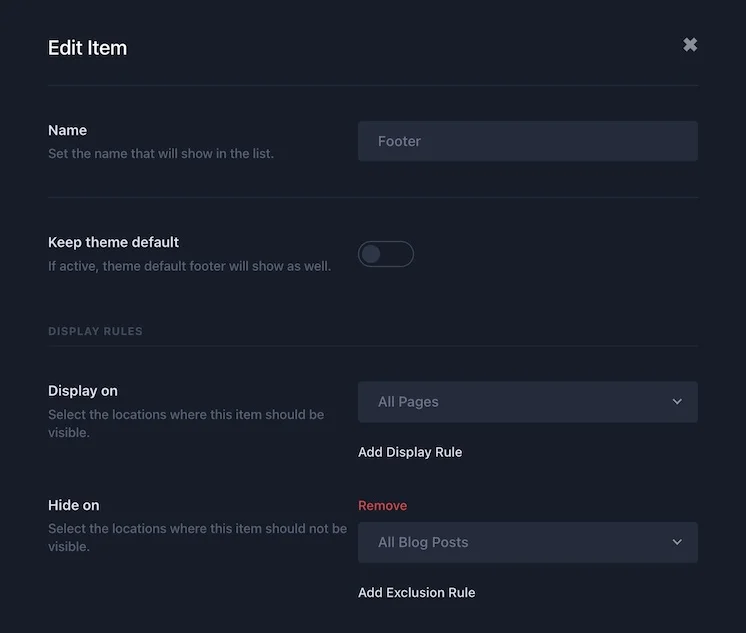This screenshot has height=633, width=746.
Task: Click the Display on label
Action: point(83,391)
